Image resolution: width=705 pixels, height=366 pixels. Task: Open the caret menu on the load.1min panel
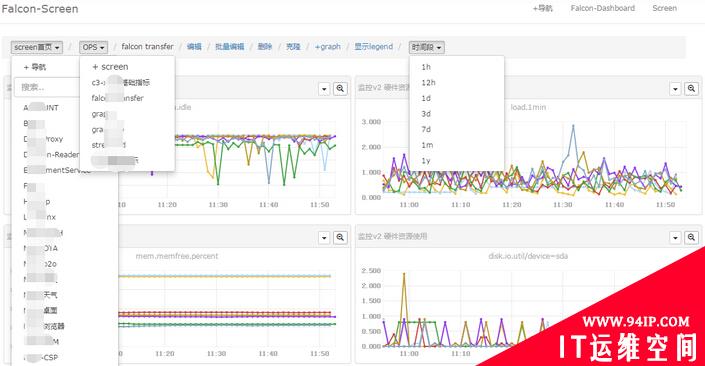(x=675, y=89)
